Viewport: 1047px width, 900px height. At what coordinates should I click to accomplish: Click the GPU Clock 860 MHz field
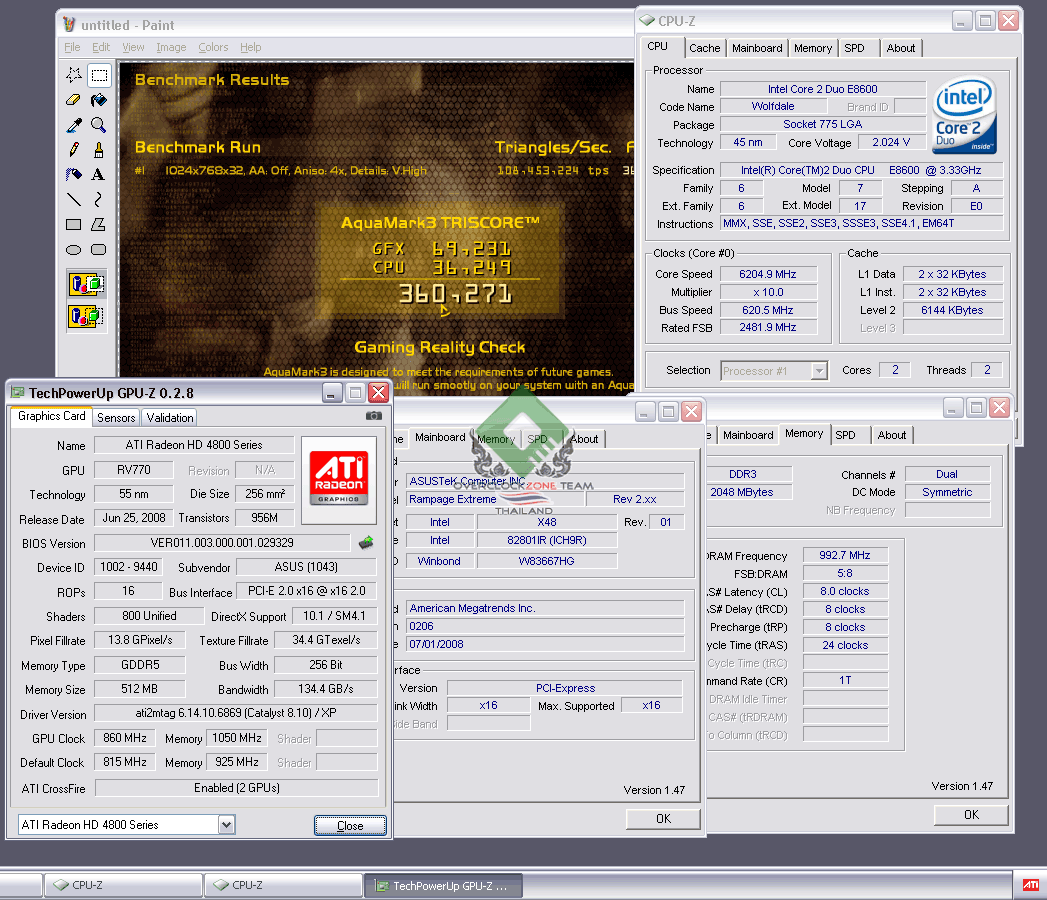[x=125, y=738]
